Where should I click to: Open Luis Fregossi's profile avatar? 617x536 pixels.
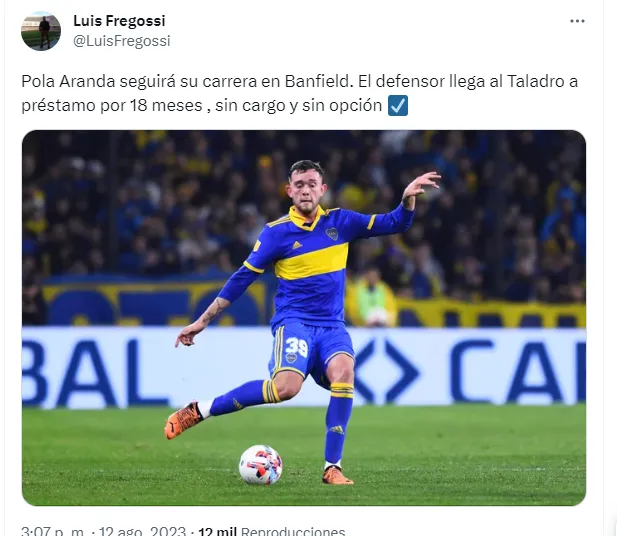tap(41, 31)
